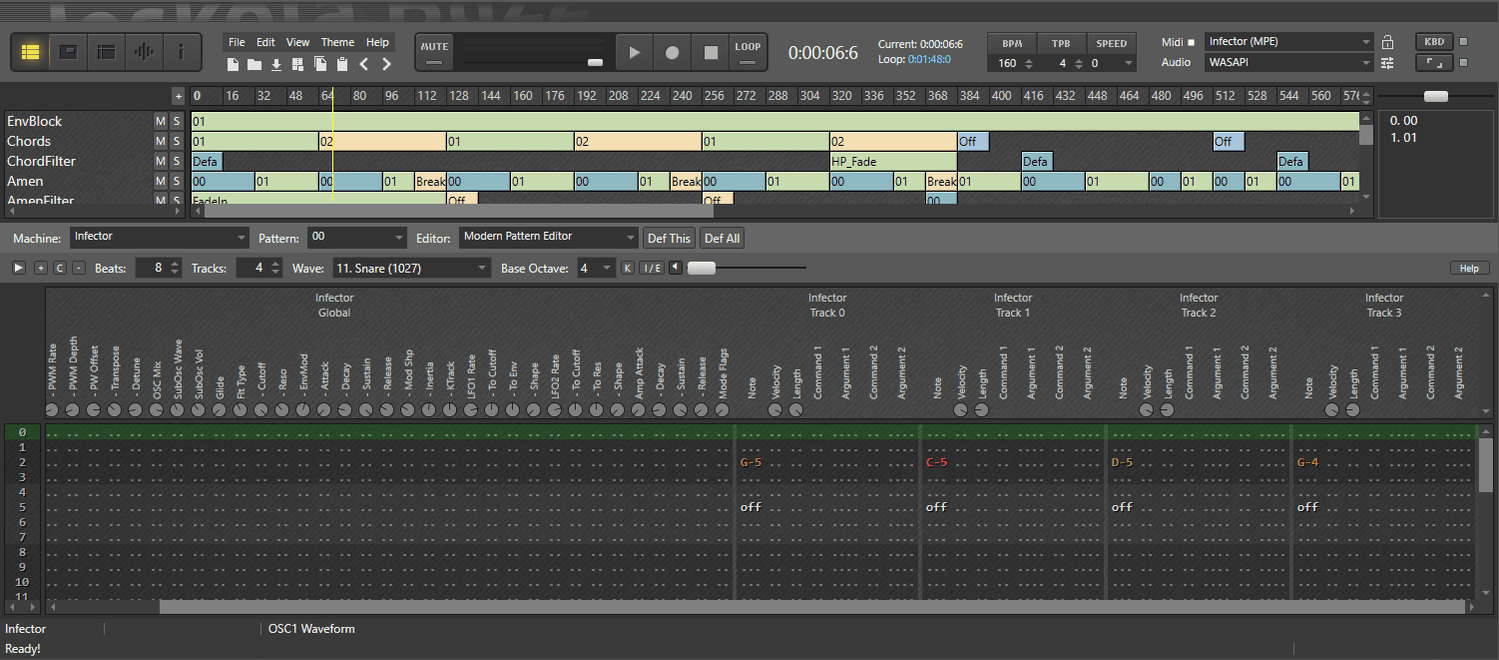
Task: Open a file using folder icon
Action: (x=254, y=64)
